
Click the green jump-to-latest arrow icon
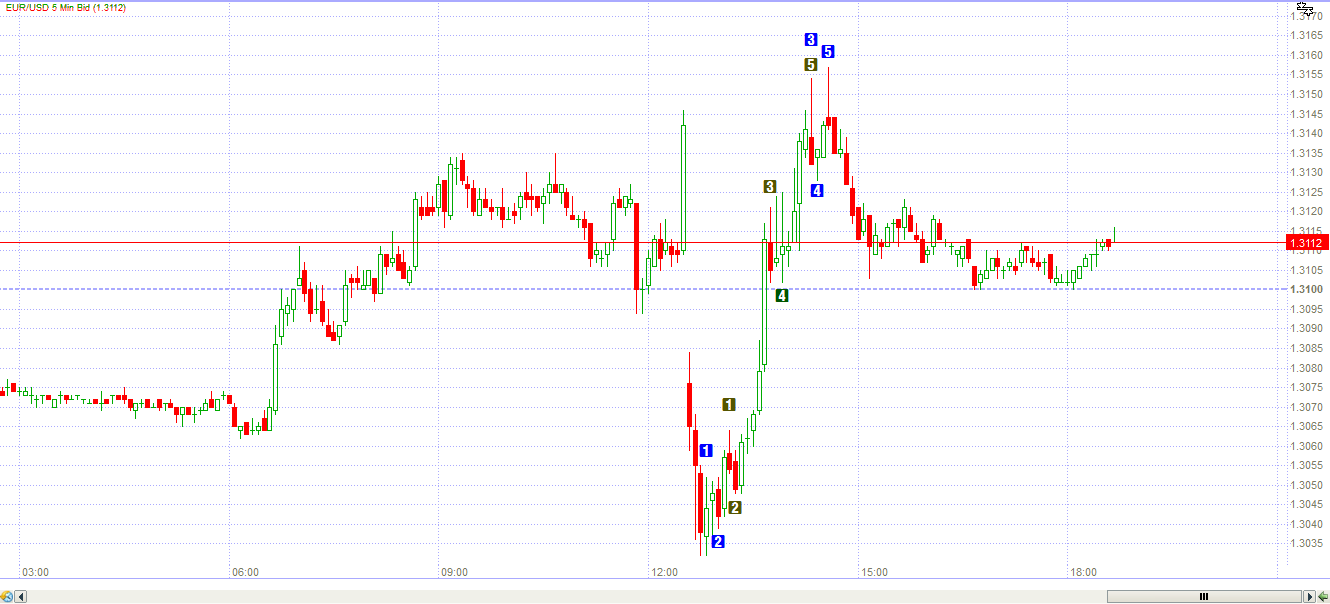[1323, 597]
